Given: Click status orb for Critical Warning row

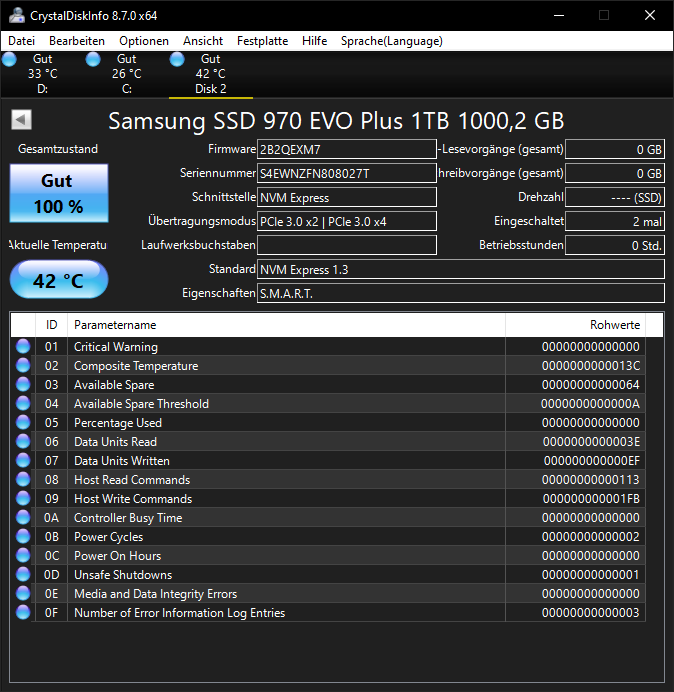Looking at the screenshot, I should point(23,346).
